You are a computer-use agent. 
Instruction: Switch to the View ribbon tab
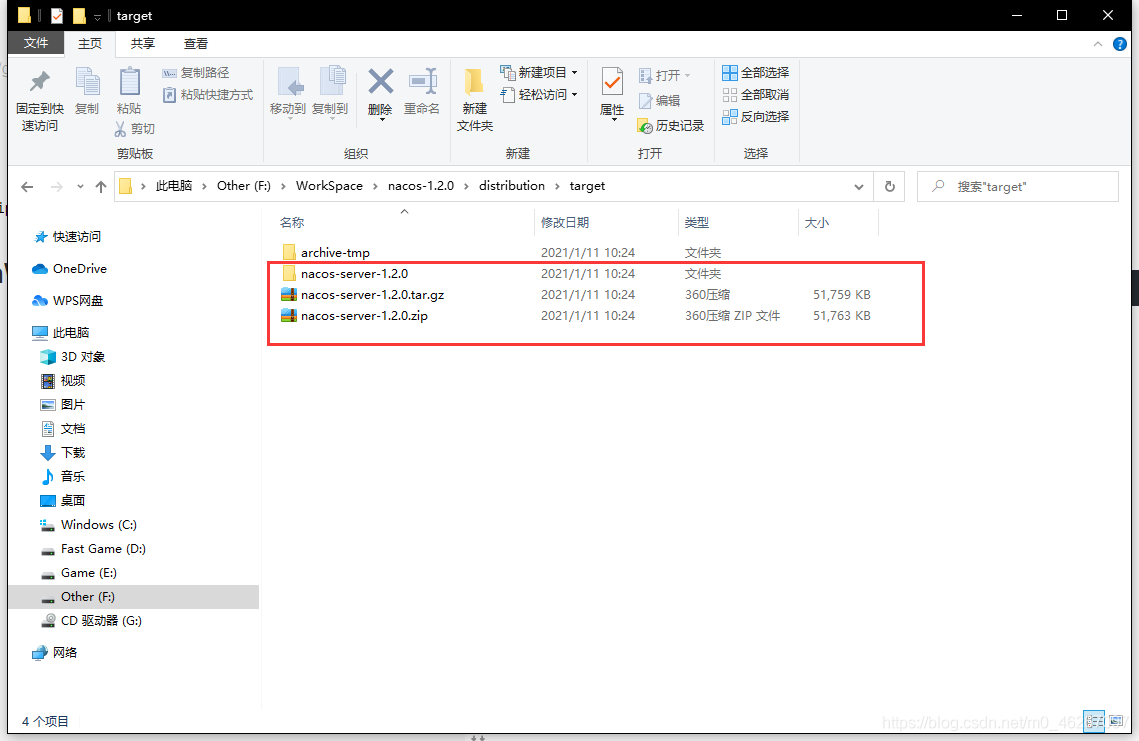(195, 44)
